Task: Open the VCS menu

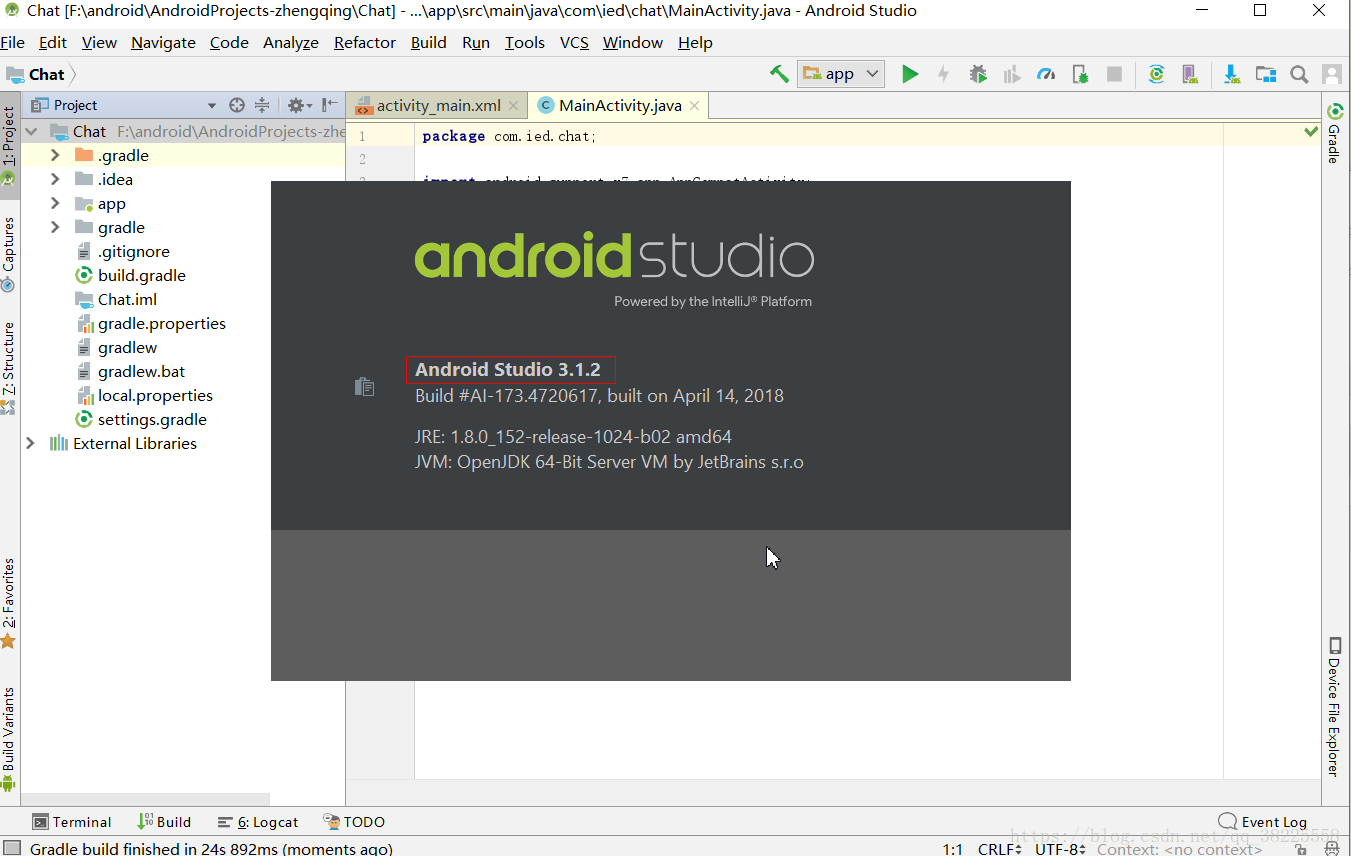Action: (574, 42)
